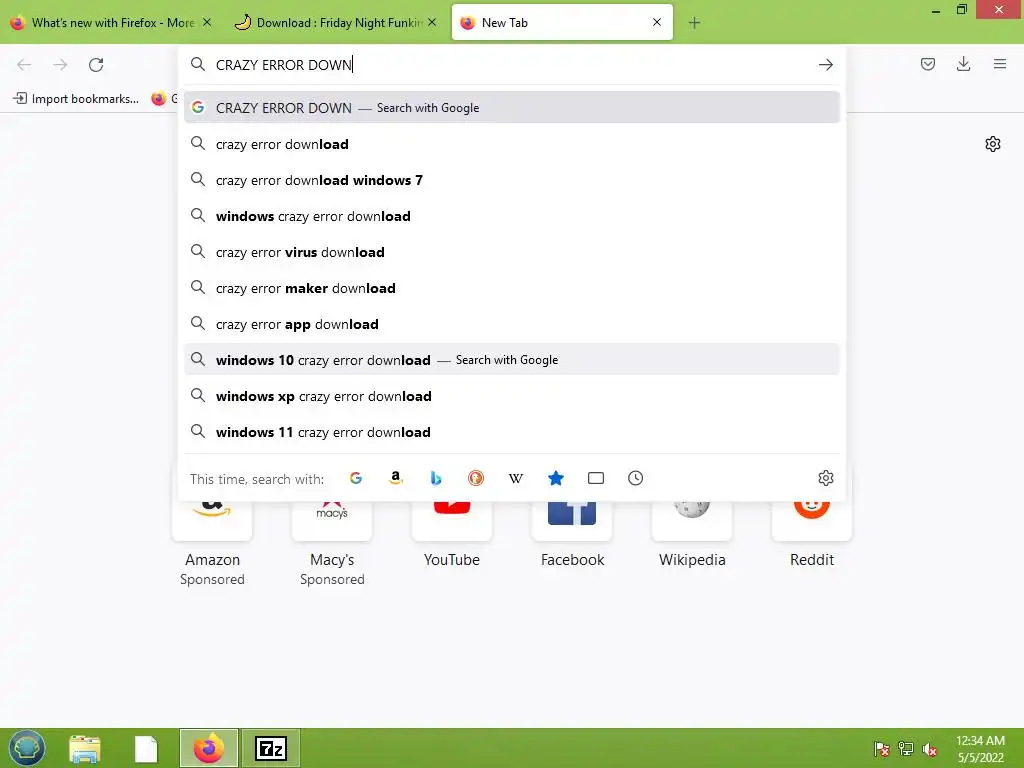Open the Firefox application menu
The image size is (1024, 768).
click(x=999, y=64)
